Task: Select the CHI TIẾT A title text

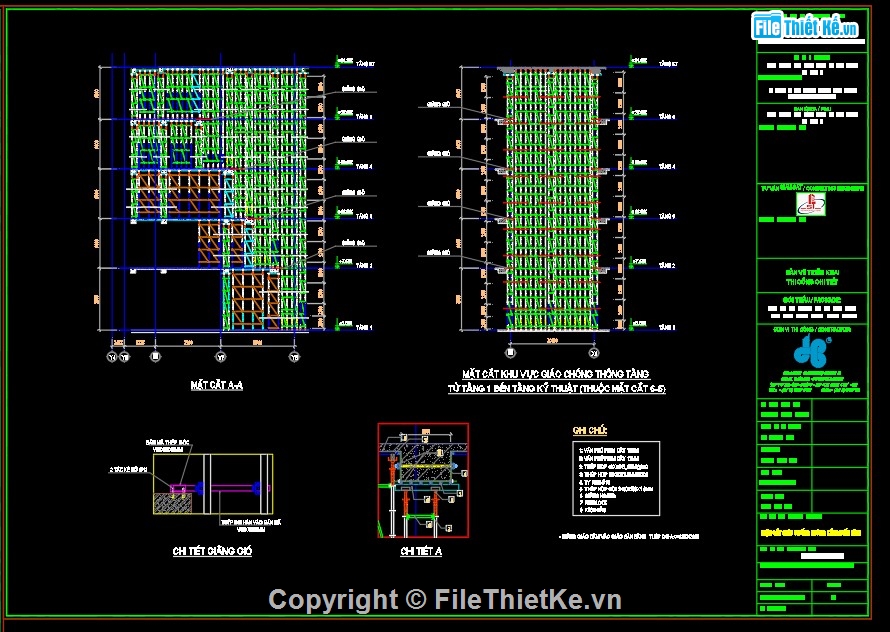Action: tap(421, 551)
